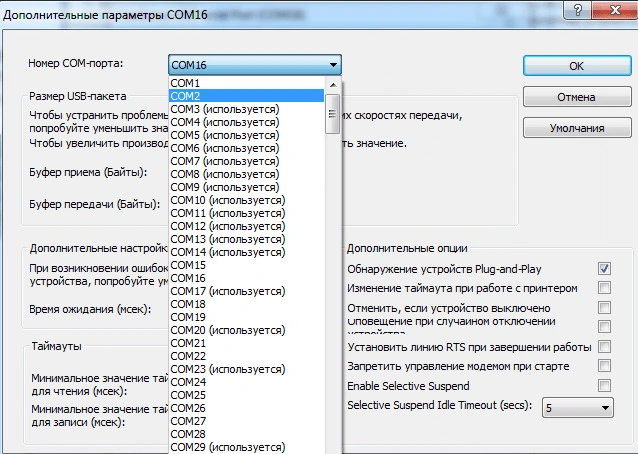Choose COM17 (используется) entry
638x454 pixels.
click(247, 291)
